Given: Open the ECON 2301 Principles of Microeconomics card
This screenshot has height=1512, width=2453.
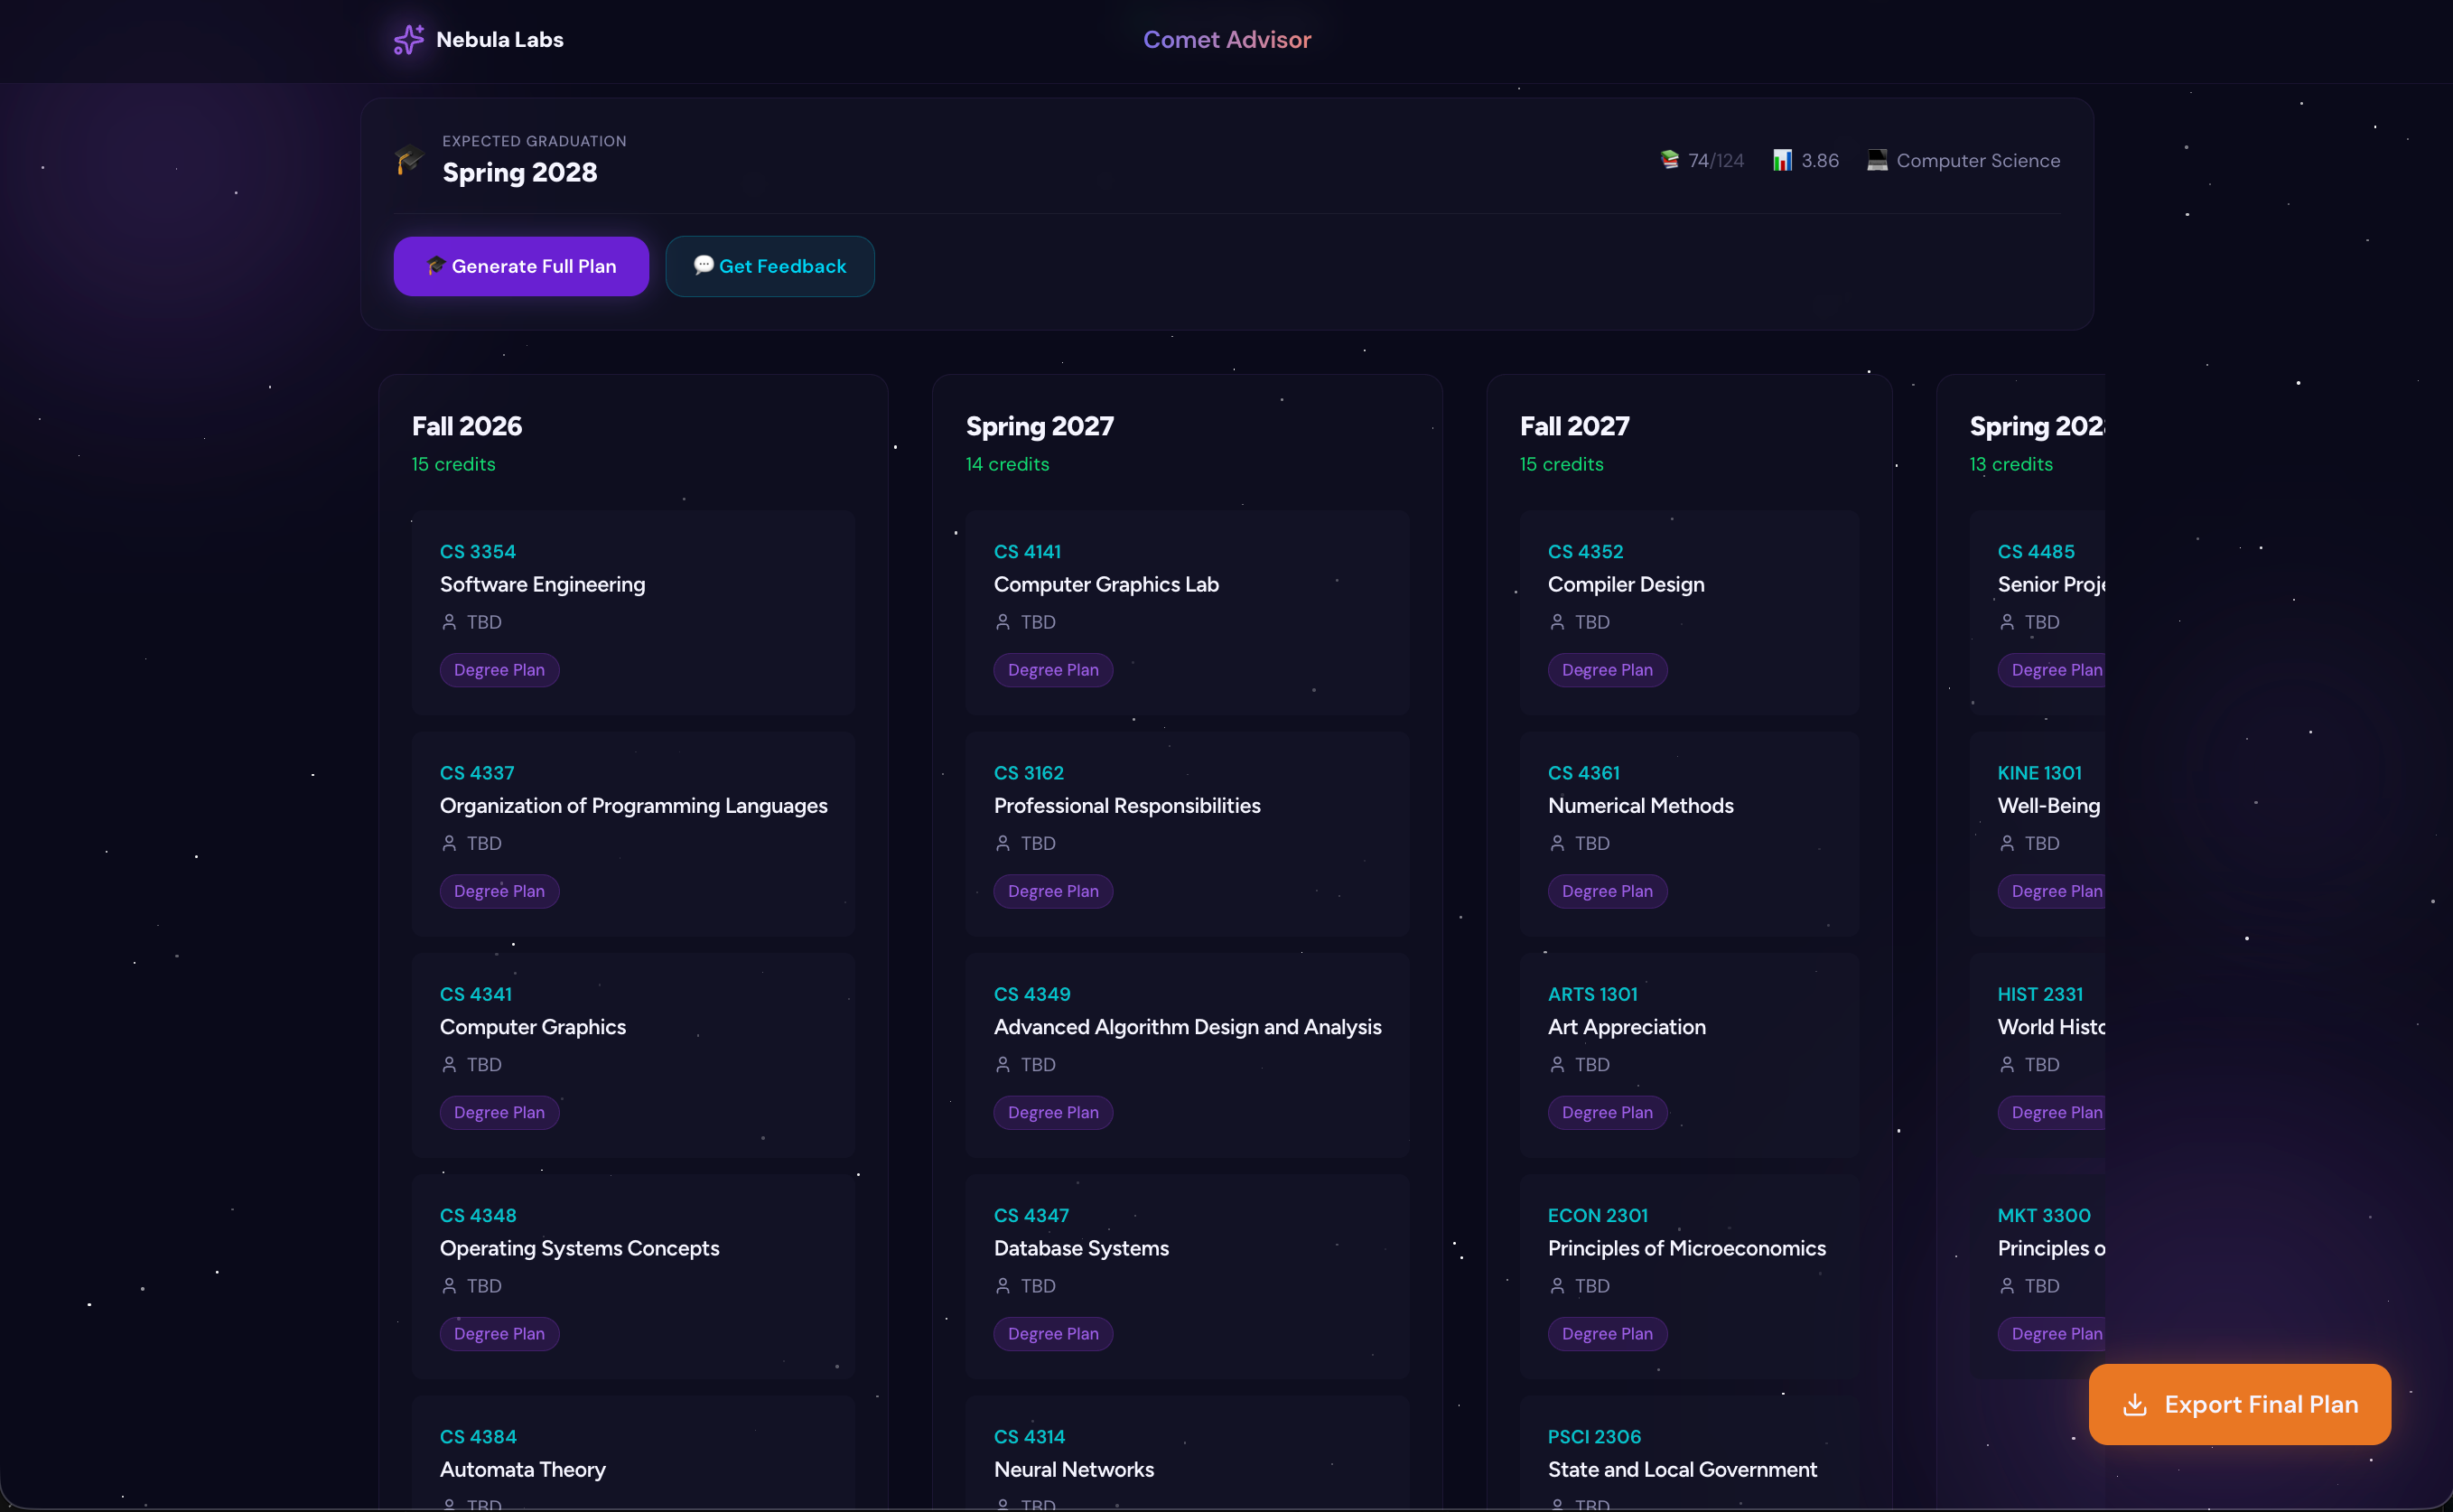Looking at the screenshot, I should [1689, 1275].
